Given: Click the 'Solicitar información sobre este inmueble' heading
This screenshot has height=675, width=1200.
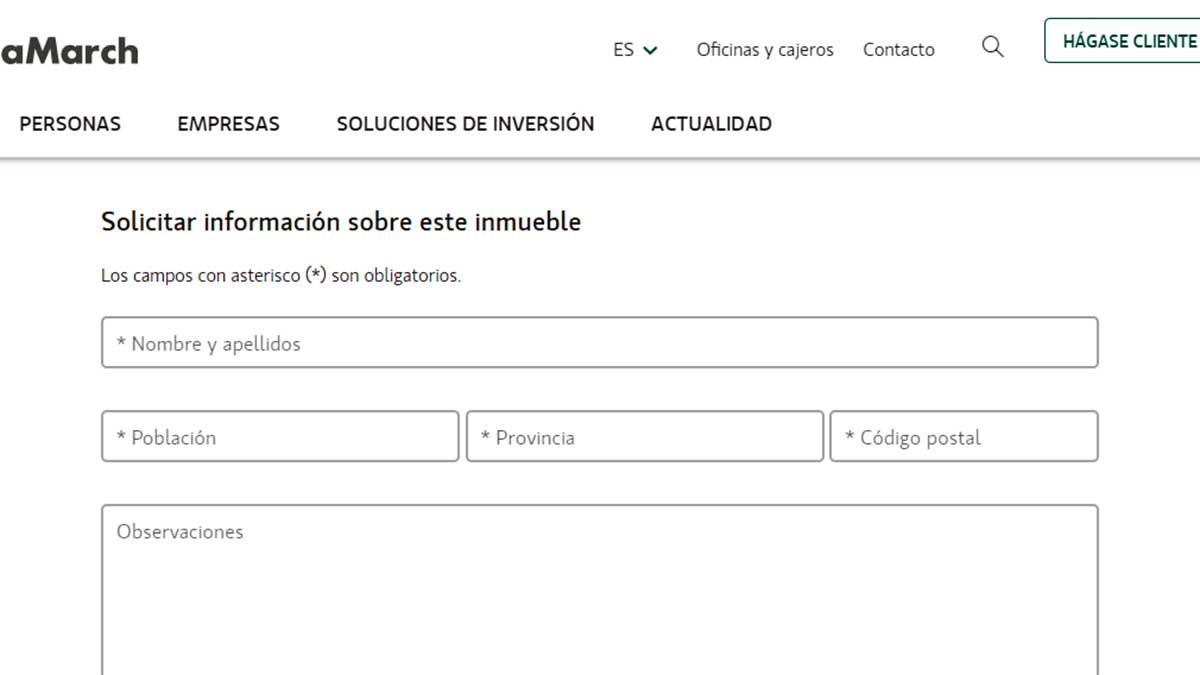Looking at the screenshot, I should pyautogui.click(x=340, y=222).
